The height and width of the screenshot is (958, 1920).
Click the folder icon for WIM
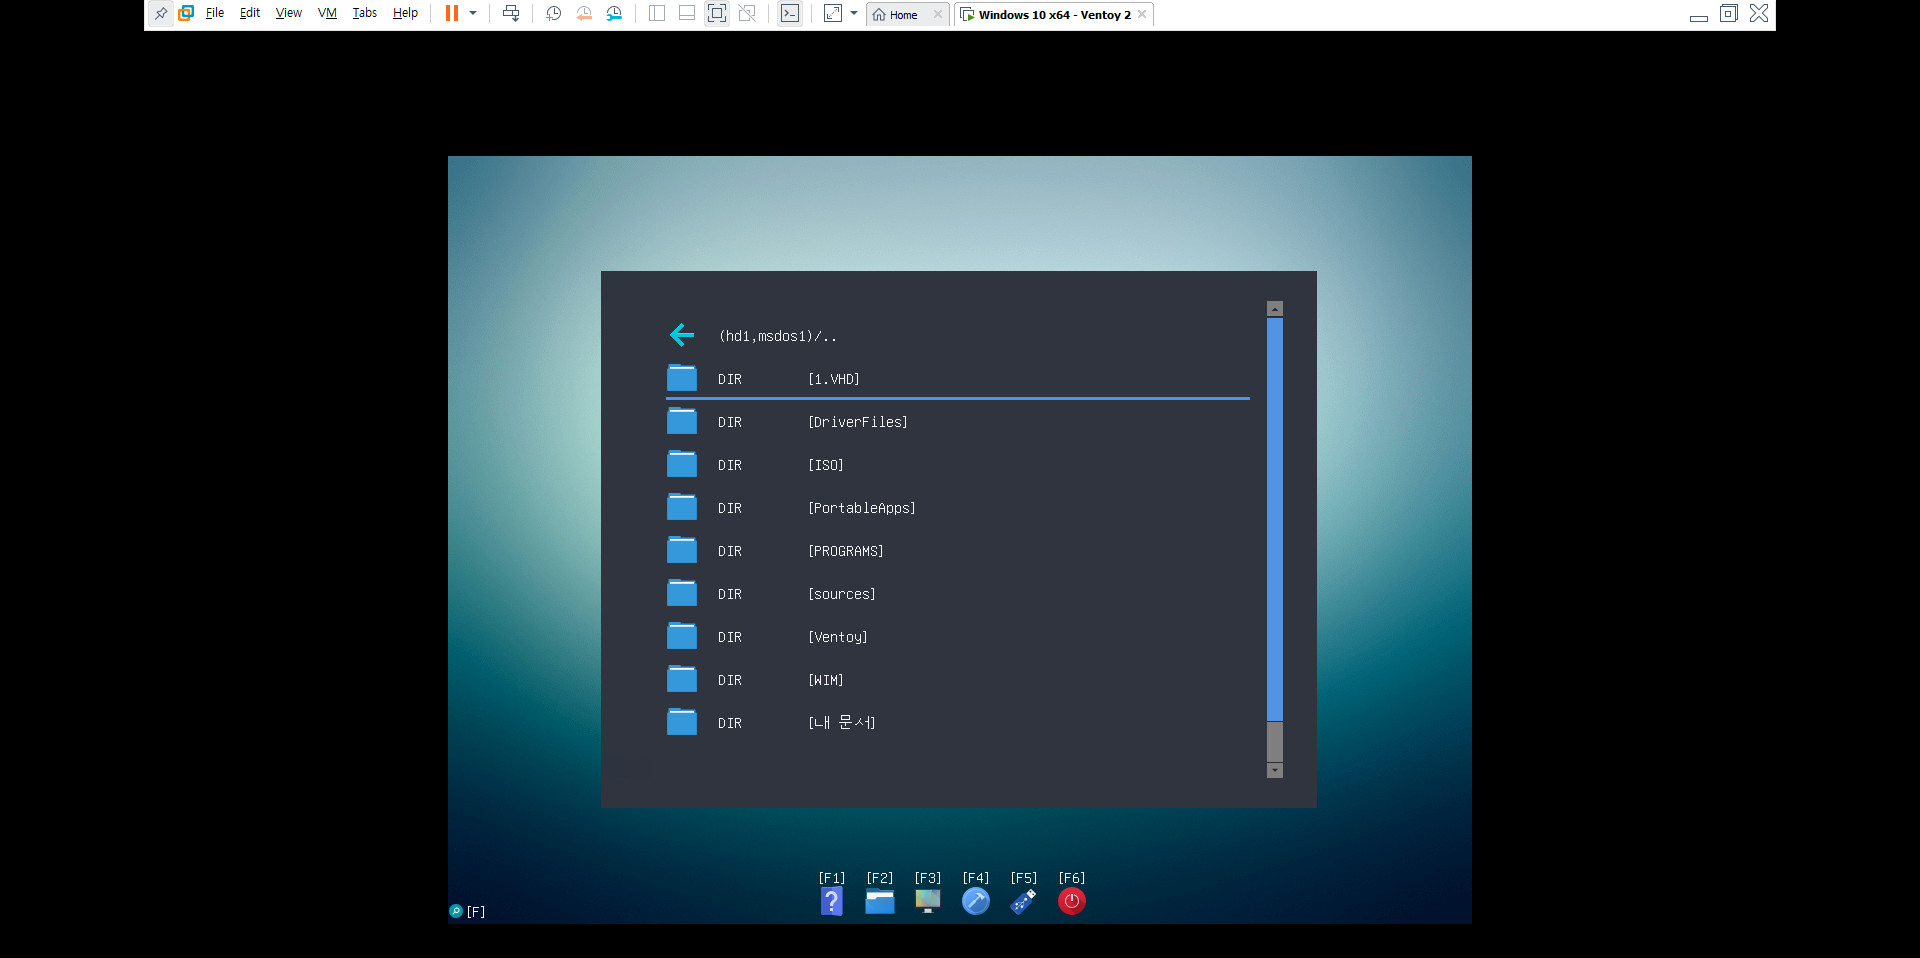point(682,679)
